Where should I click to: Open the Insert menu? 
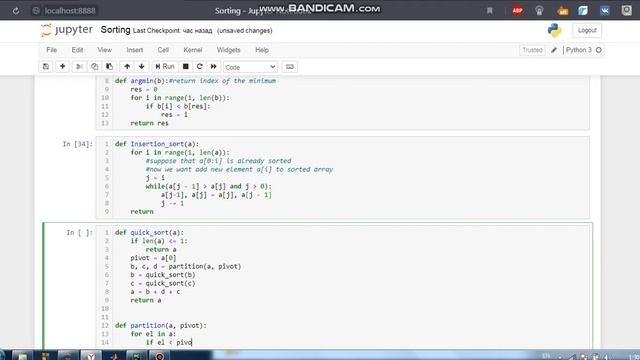(x=135, y=50)
